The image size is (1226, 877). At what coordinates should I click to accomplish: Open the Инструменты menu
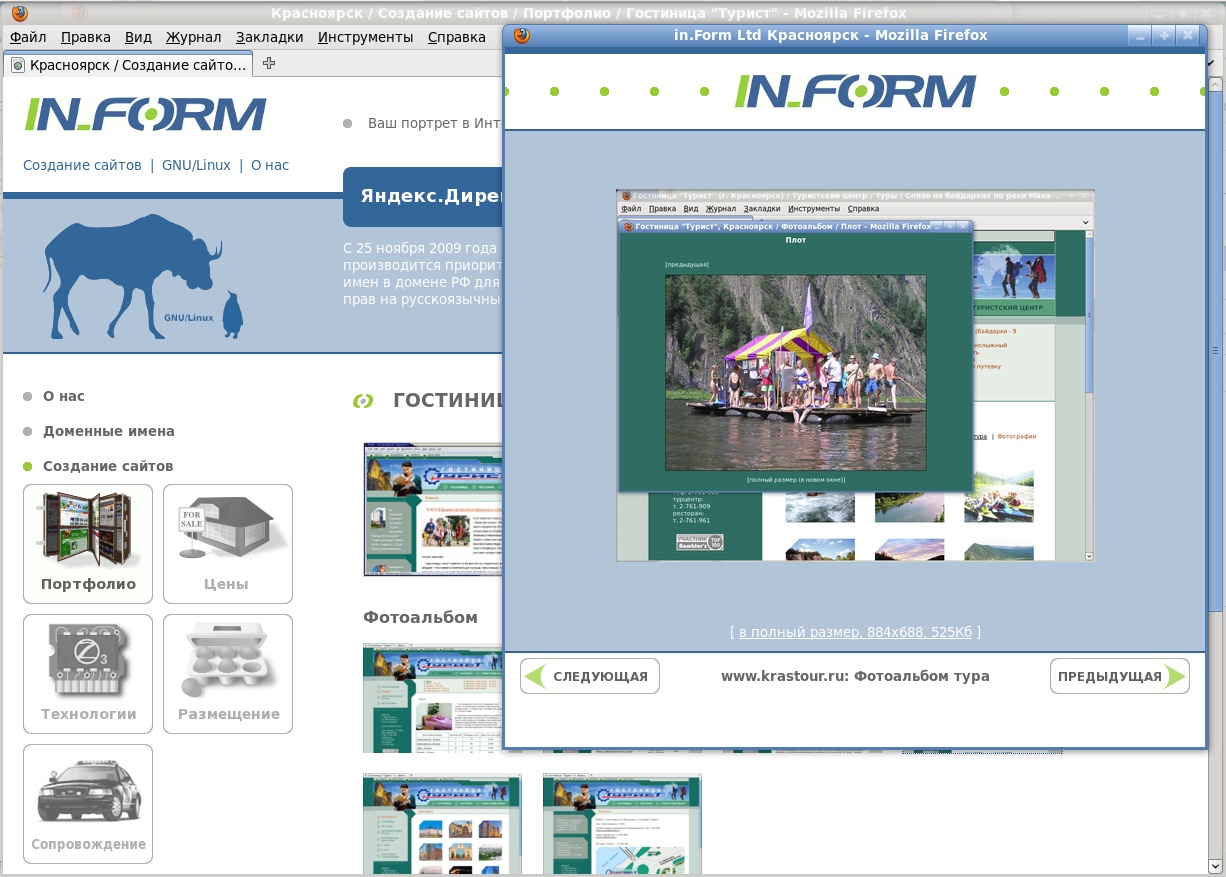365,37
